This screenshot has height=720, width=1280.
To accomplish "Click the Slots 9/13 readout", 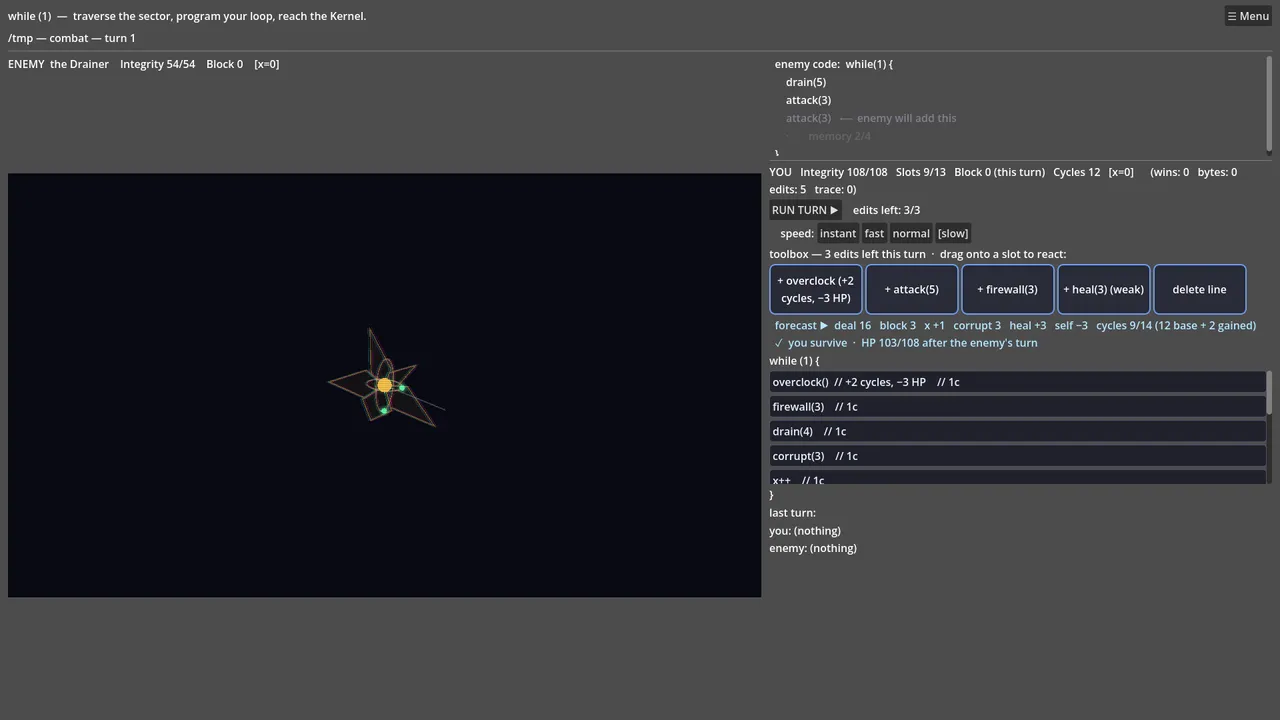I will pyautogui.click(x=921, y=172).
